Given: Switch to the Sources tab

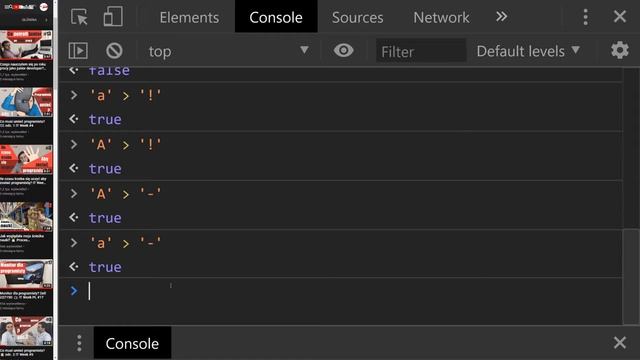Looking at the screenshot, I should 358,17.
